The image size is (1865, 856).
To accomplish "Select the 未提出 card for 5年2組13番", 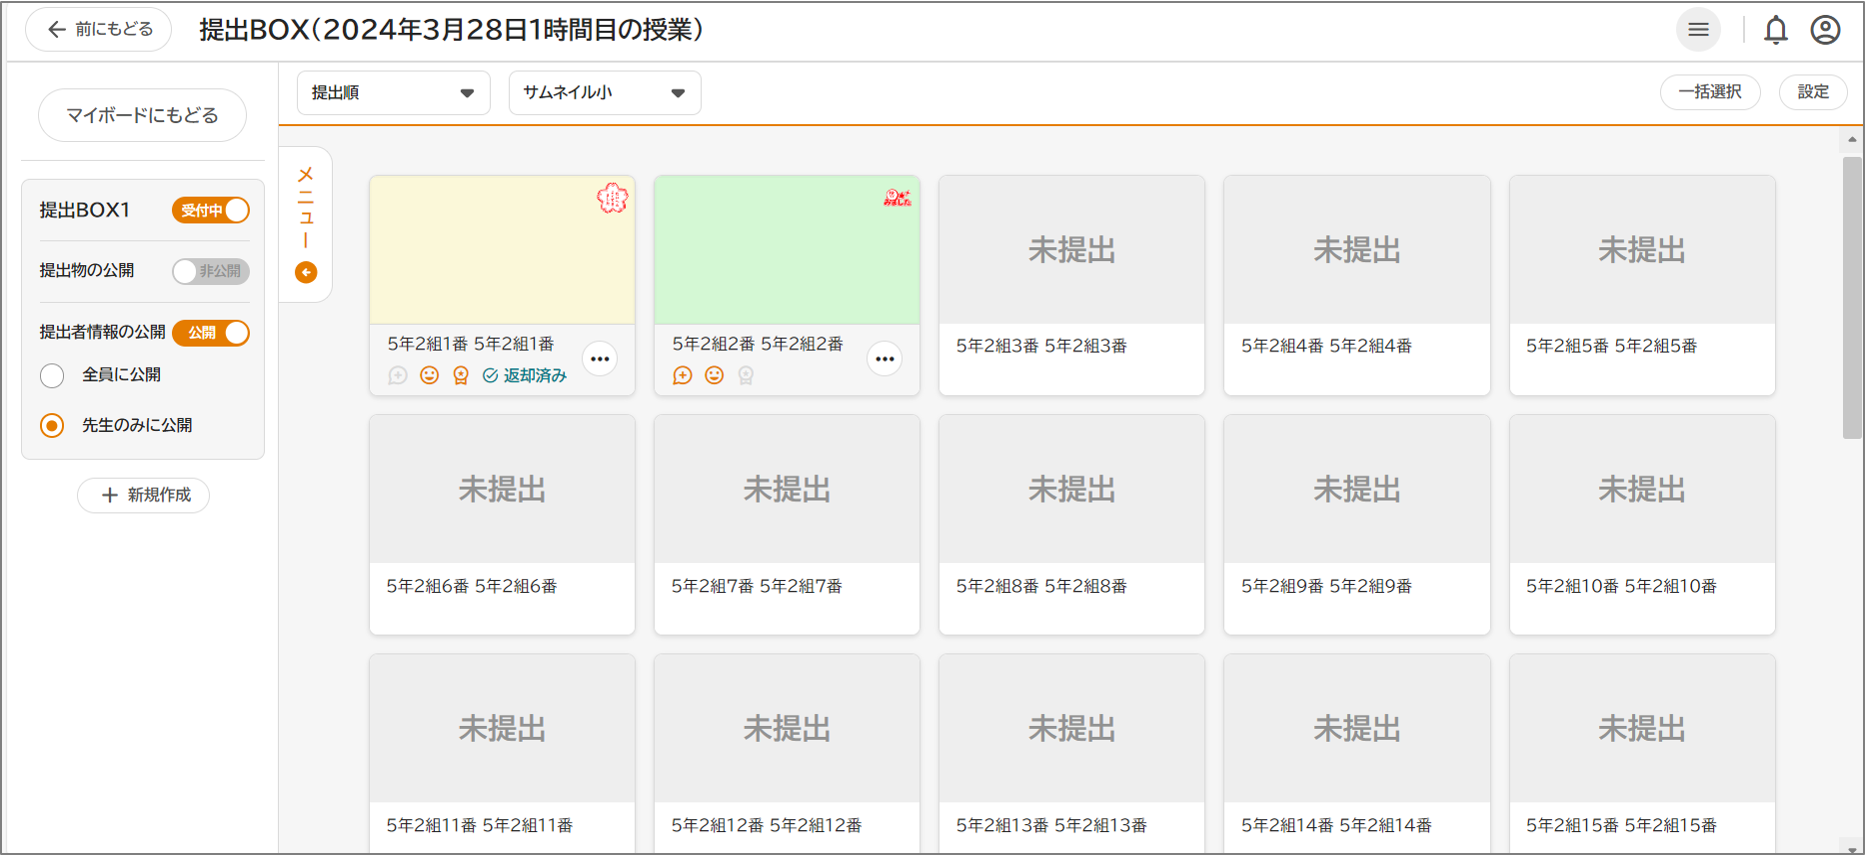I will coord(1072,753).
